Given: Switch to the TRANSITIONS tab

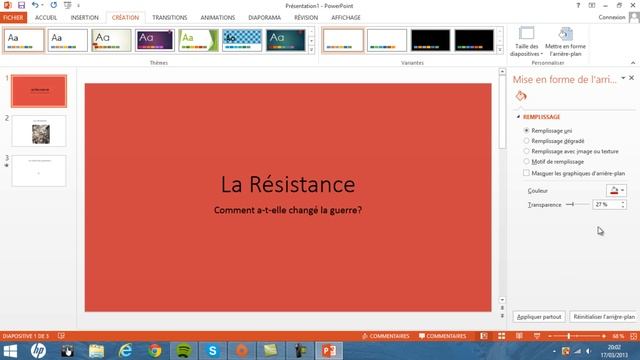Looking at the screenshot, I should pyautogui.click(x=170, y=18).
